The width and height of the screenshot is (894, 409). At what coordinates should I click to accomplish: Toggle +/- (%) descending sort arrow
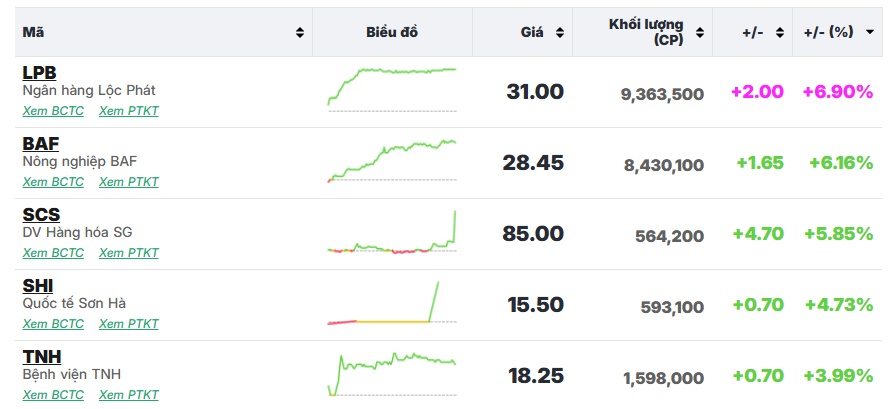[x=869, y=33]
